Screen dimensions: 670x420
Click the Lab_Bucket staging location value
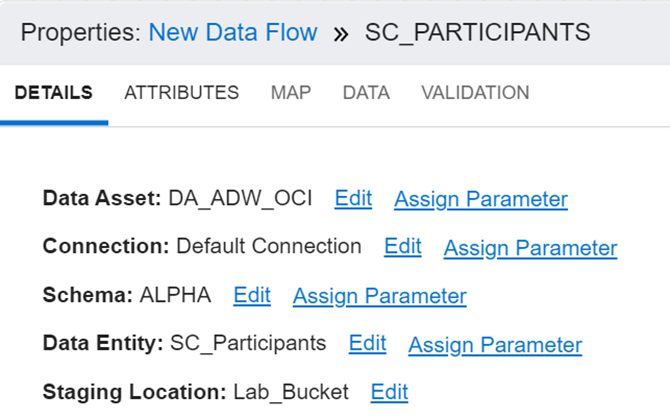290,392
